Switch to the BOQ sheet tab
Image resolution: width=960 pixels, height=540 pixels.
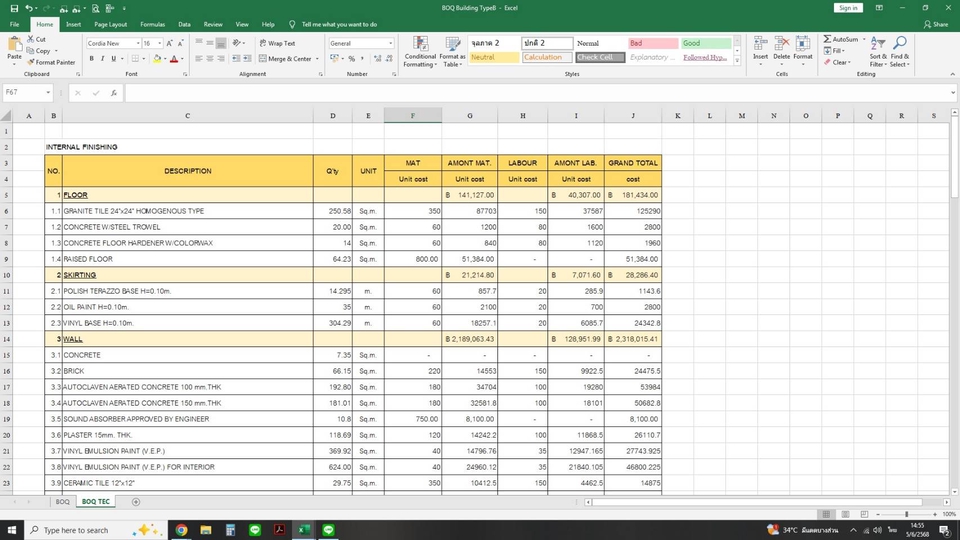62,501
